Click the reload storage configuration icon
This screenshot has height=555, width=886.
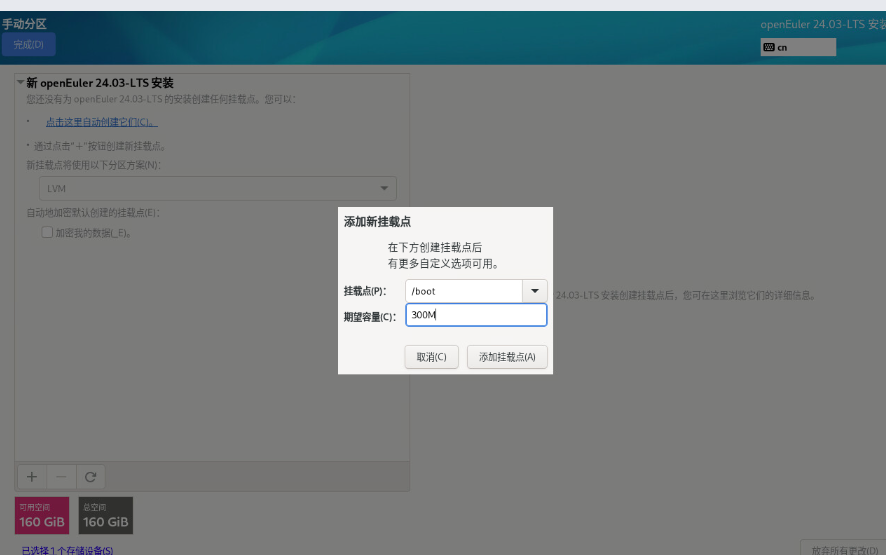(x=90, y=477)
